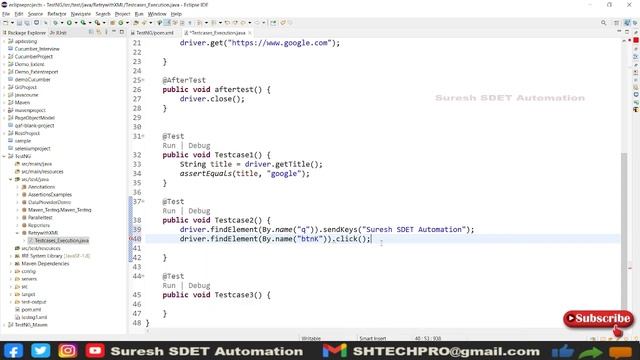
Task: Open the File menu
Action: (6, 14)
